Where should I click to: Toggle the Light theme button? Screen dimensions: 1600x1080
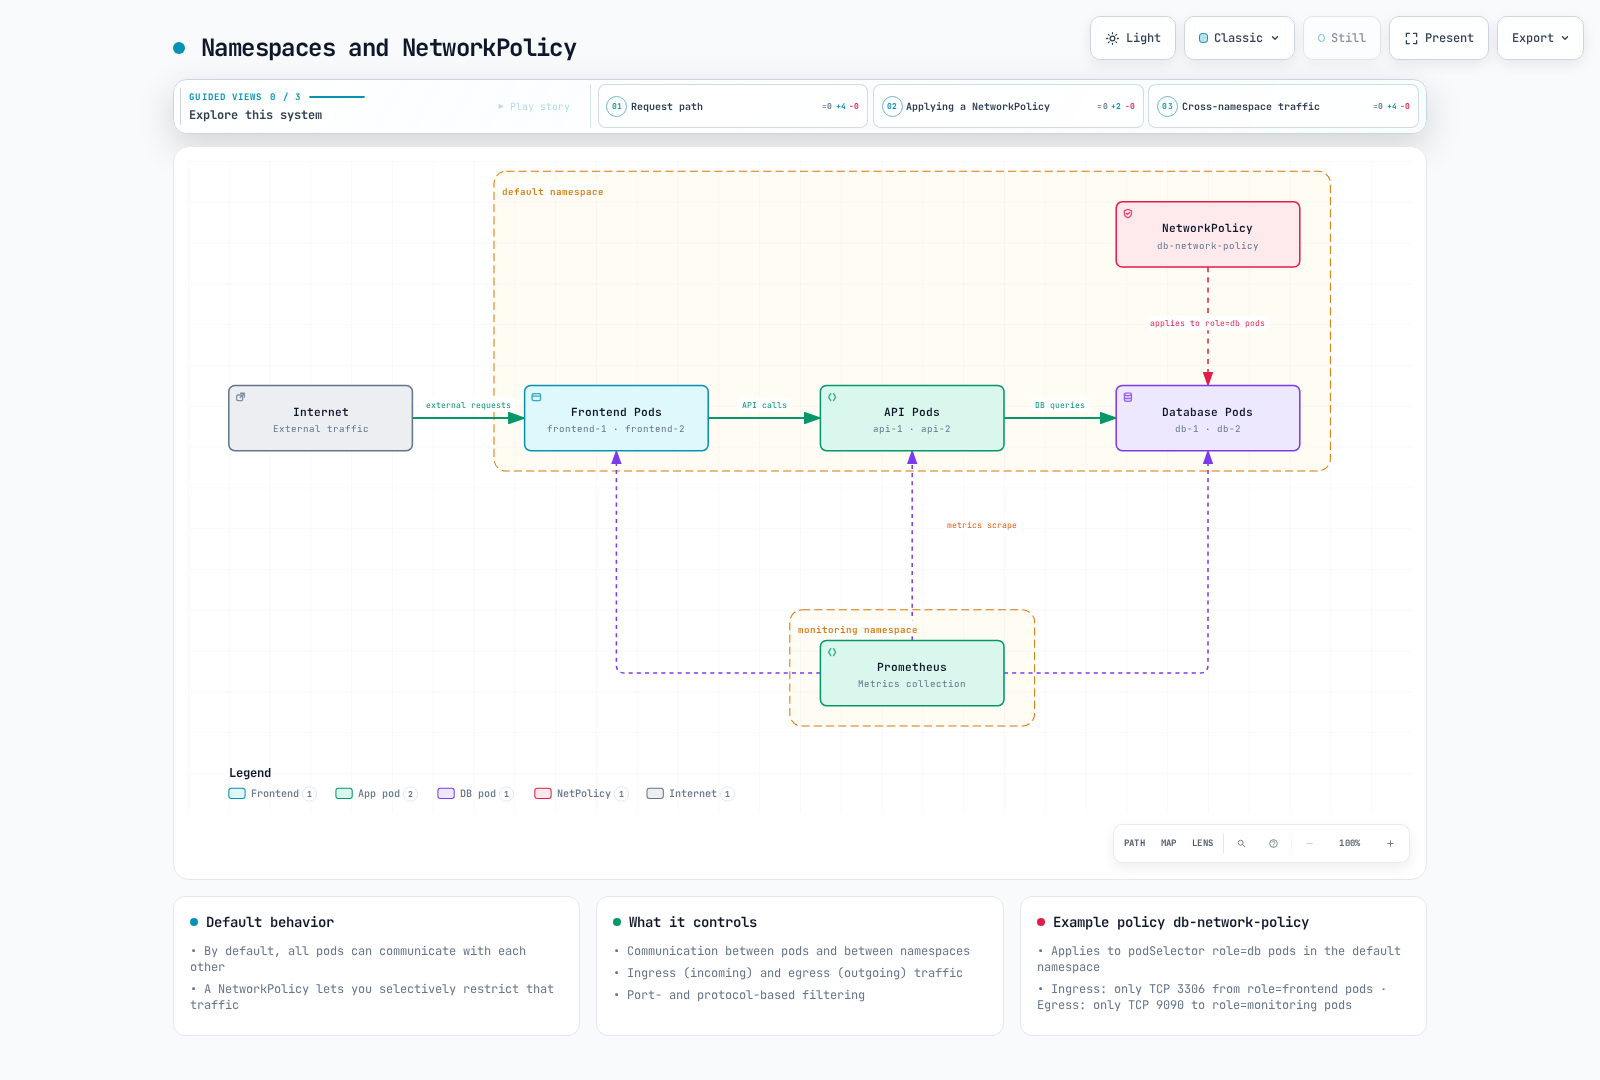(1132, 38)
